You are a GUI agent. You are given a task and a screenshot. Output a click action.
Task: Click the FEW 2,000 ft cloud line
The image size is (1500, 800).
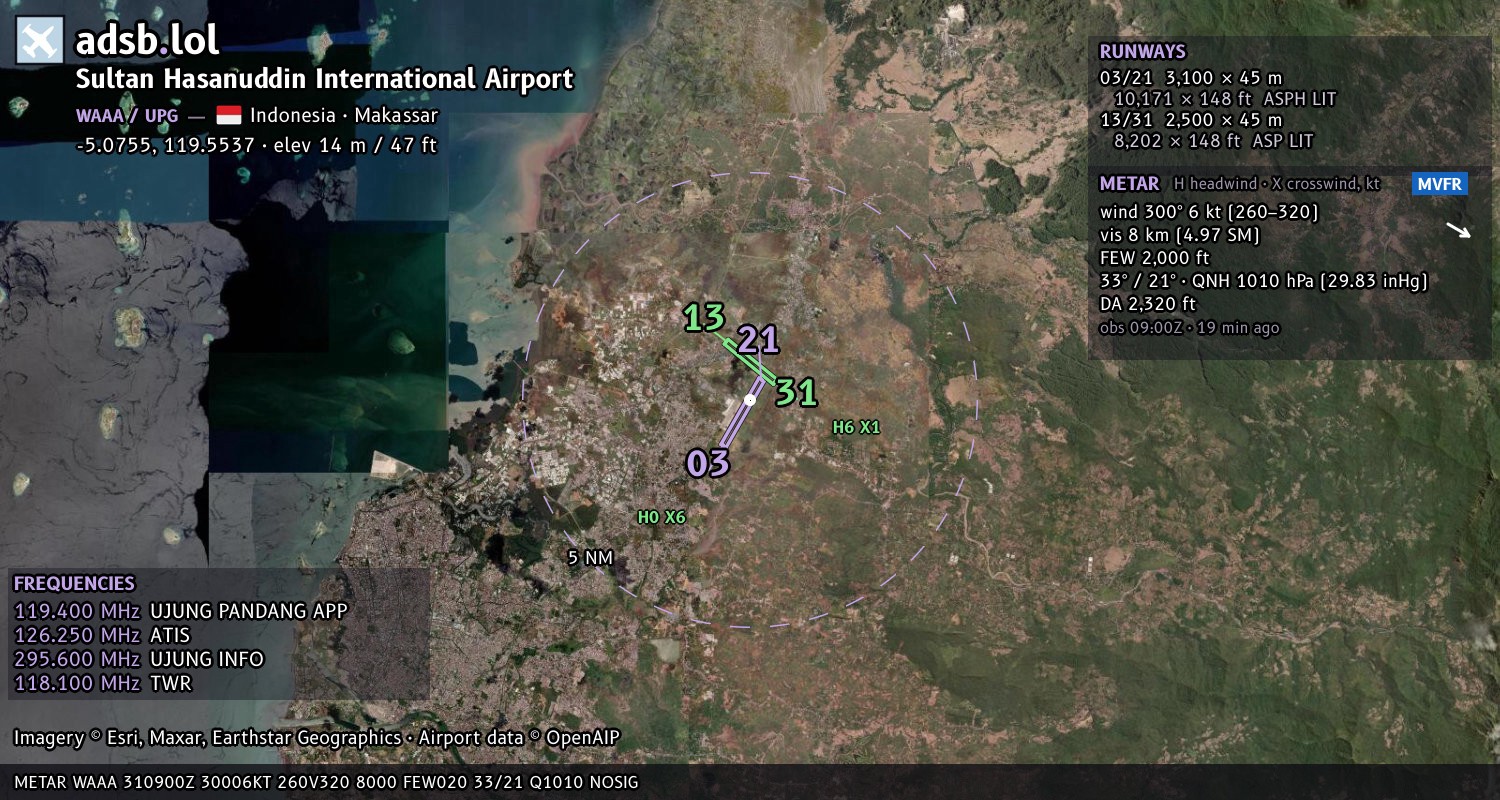click(1155, 258)
